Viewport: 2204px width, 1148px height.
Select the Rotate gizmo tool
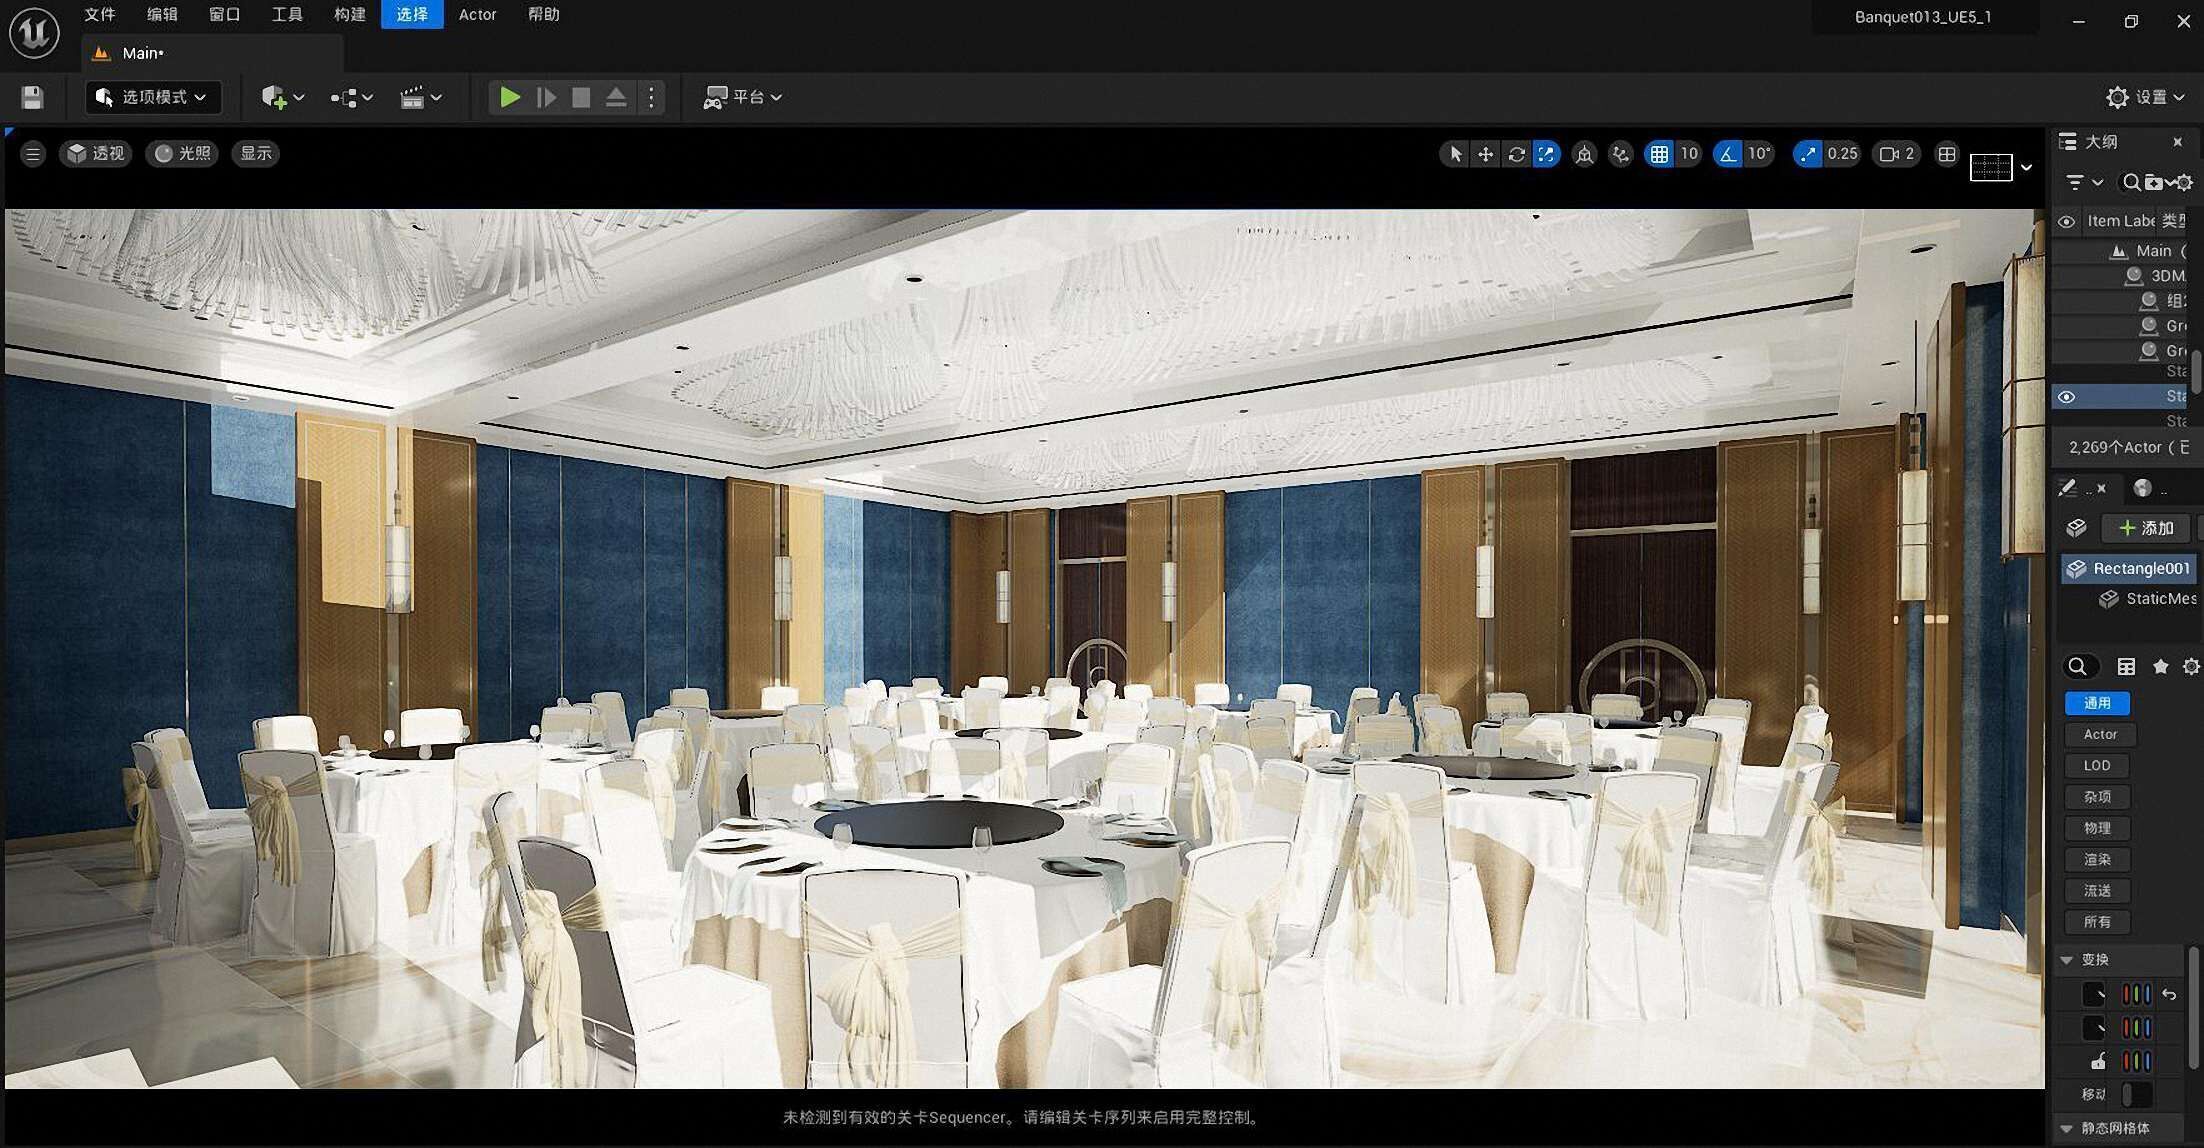1517,154
